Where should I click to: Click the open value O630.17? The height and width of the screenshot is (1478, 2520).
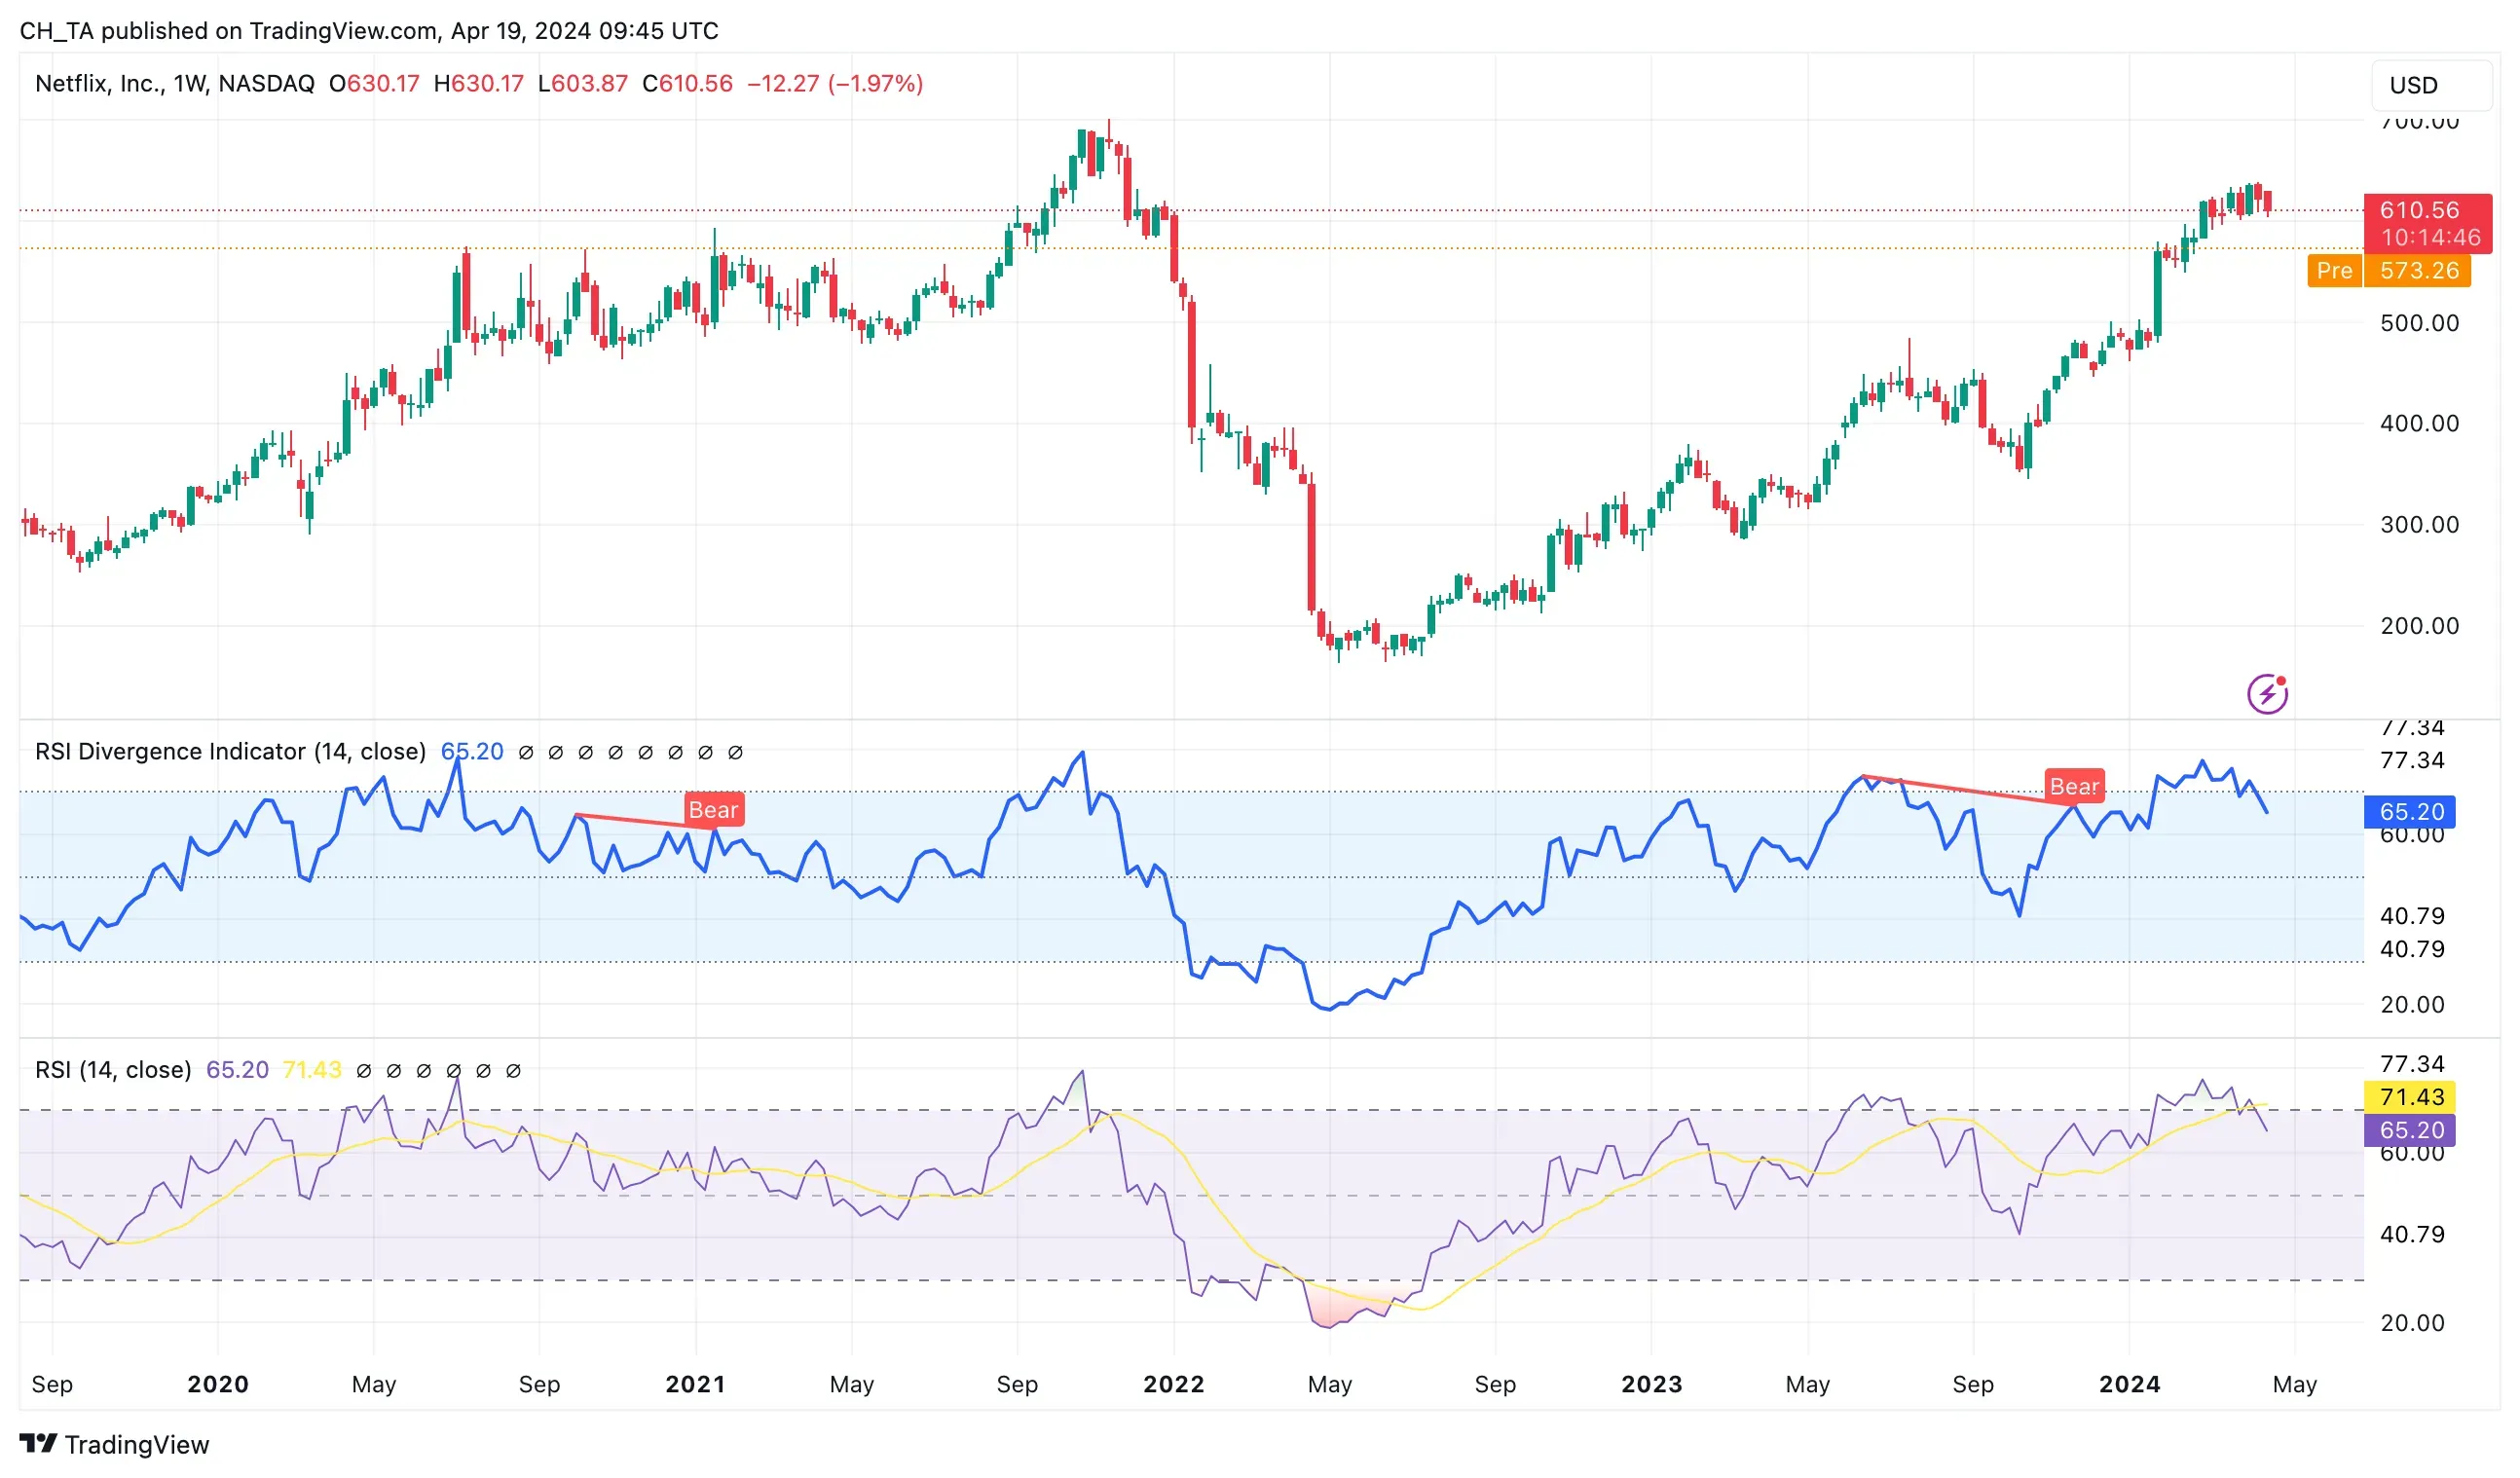point(374,83)
